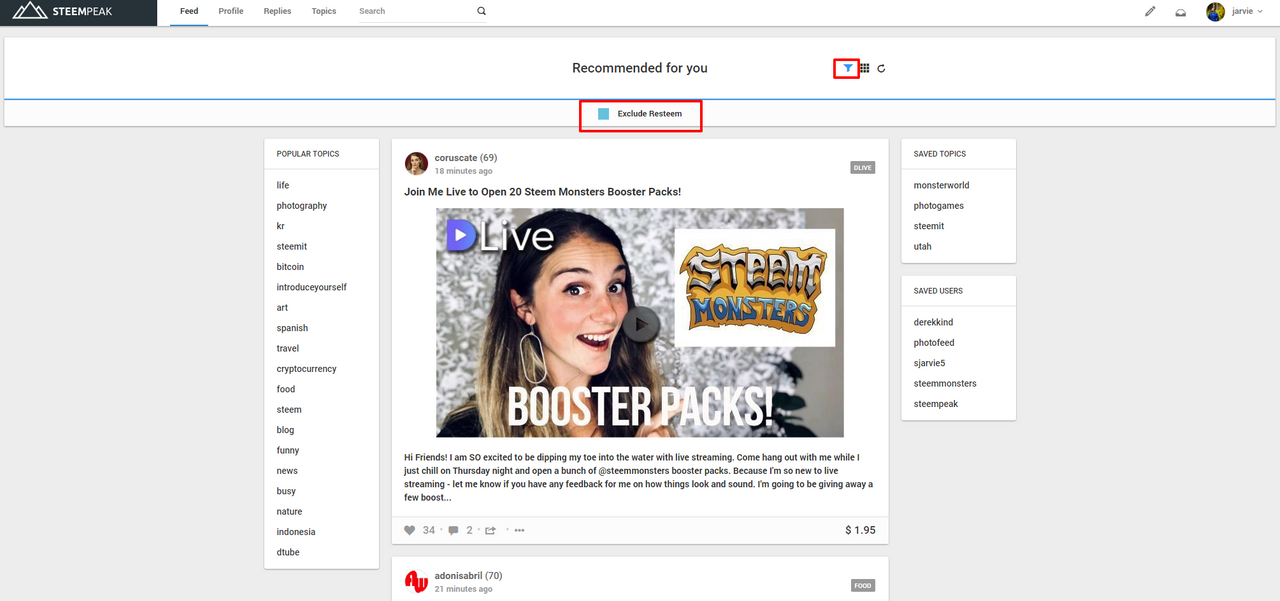Viewport: 1280px width, 601px height.
Task: Open the Feed tab
Action: (x=189, y=12)
